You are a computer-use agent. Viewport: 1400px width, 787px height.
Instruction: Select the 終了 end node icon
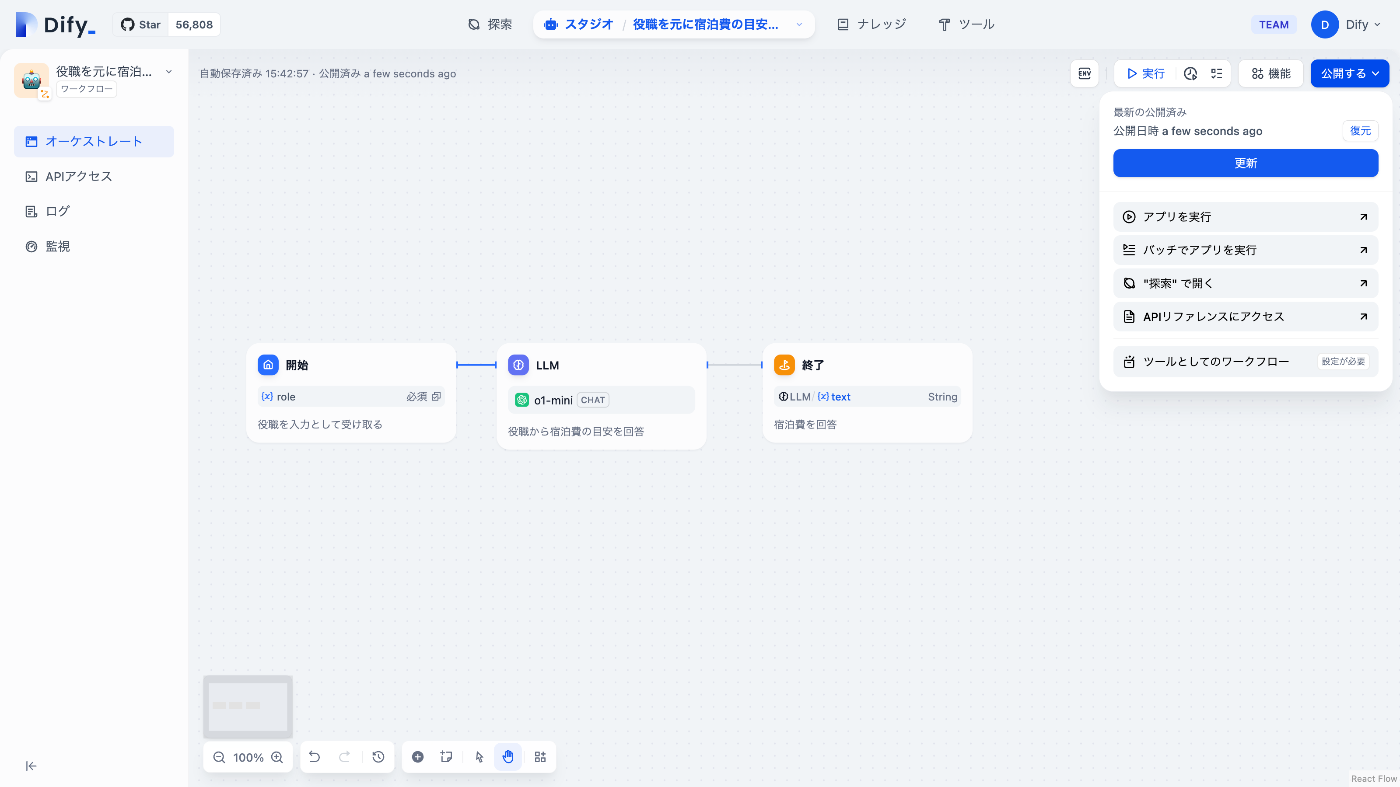point(784,365)
